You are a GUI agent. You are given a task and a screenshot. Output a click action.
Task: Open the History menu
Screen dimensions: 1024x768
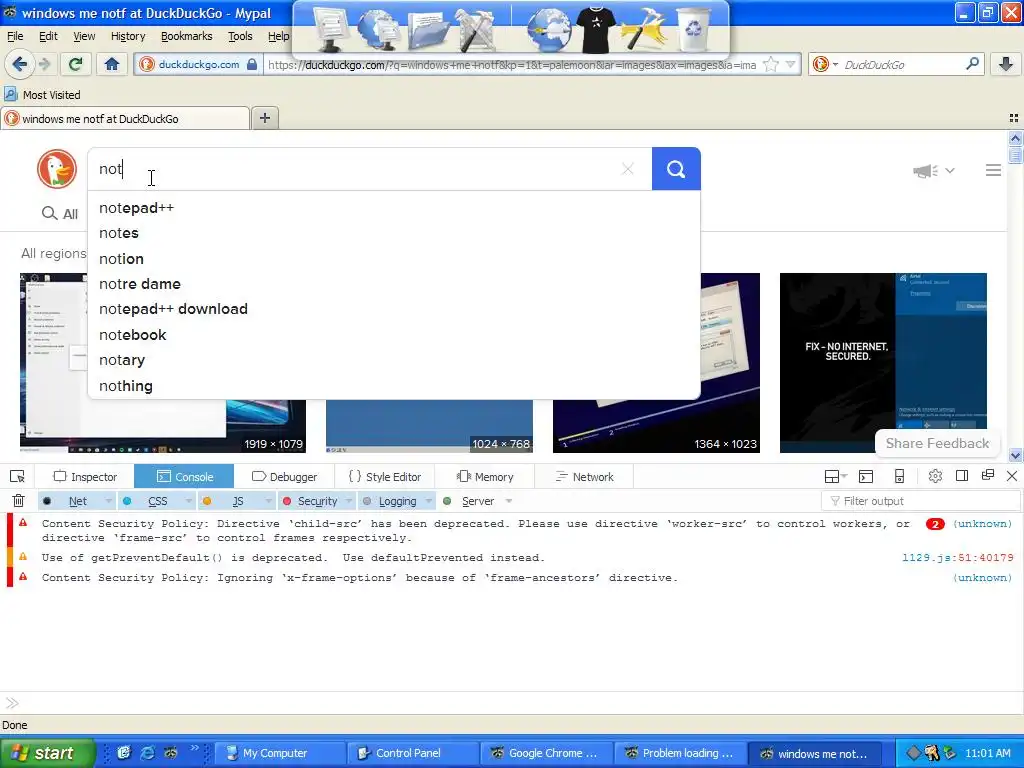[x=127, y=36]
